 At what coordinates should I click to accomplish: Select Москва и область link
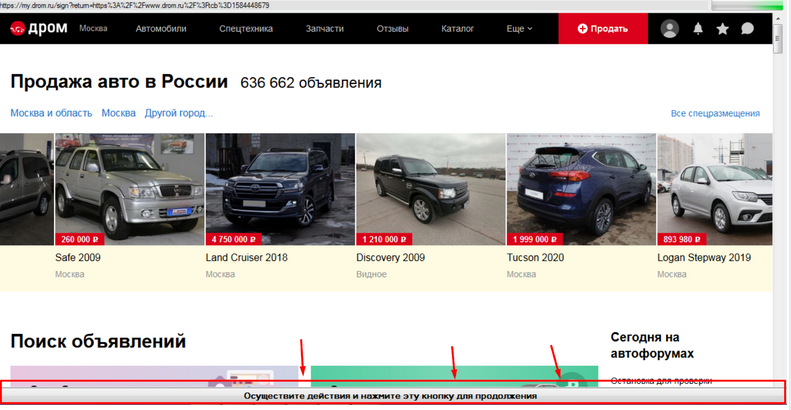[x=51, y=113]
